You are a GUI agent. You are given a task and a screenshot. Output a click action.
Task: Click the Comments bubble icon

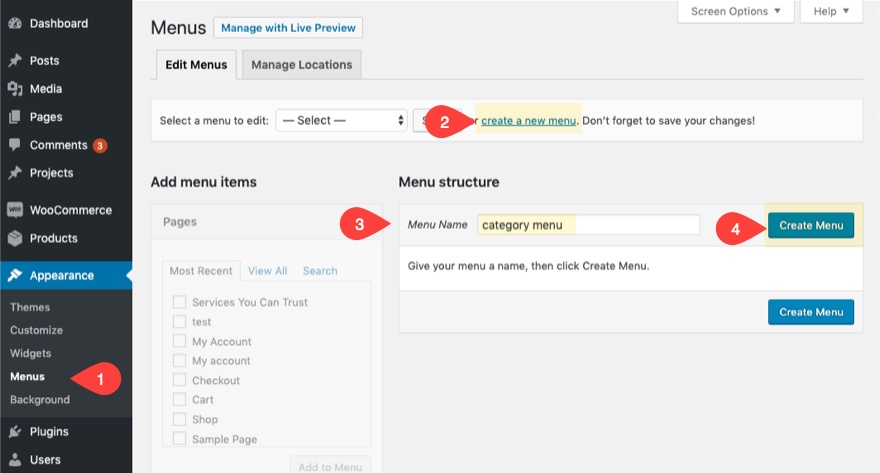tap(15, 145)
